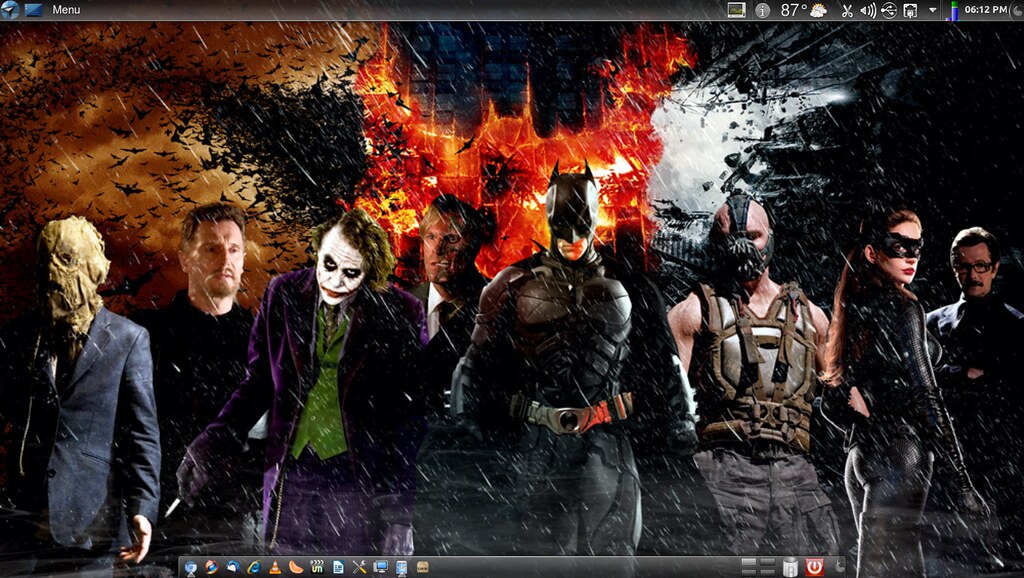Open the trash can in the dock
1024x578 pixels.
(790, 567)
